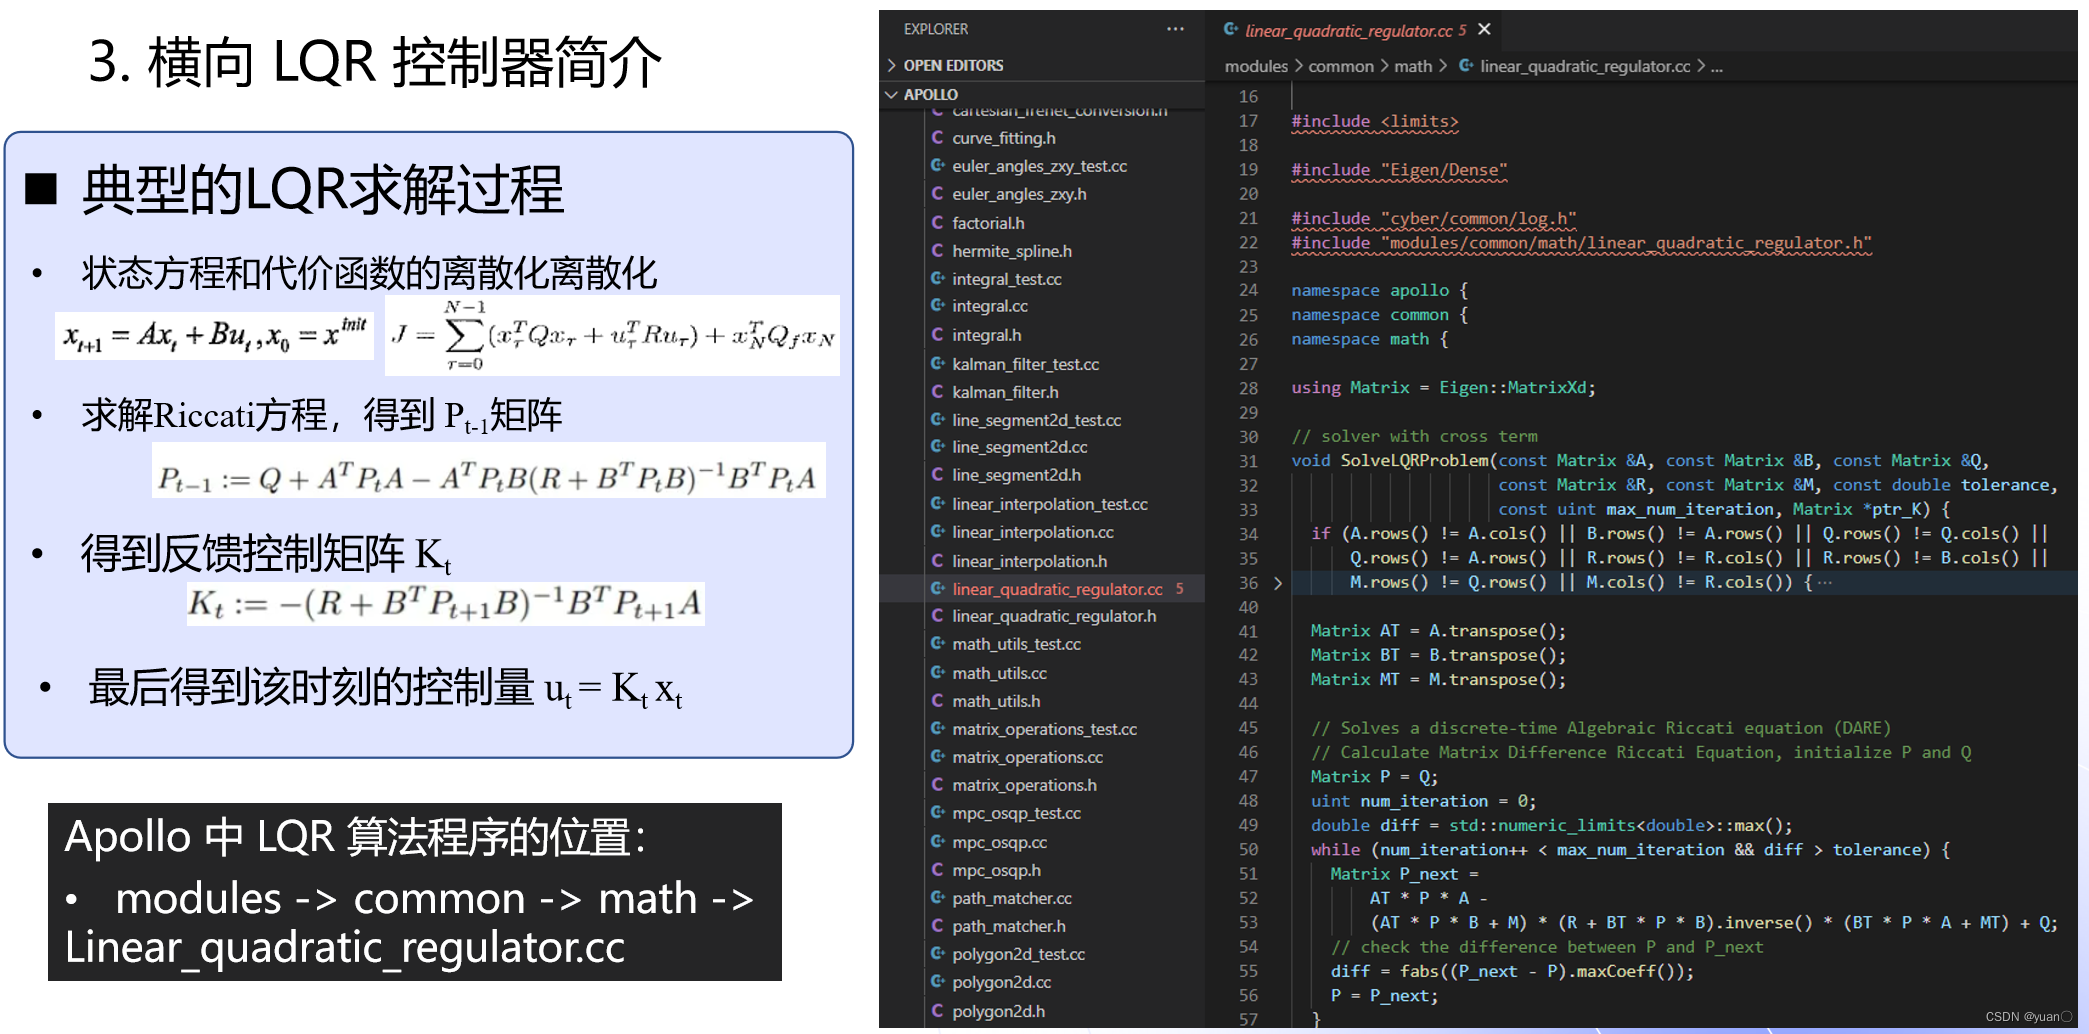Click the C++ file icon on the editor tab
Viewport: 2089px width, 1034px height.
[1231, 29]
